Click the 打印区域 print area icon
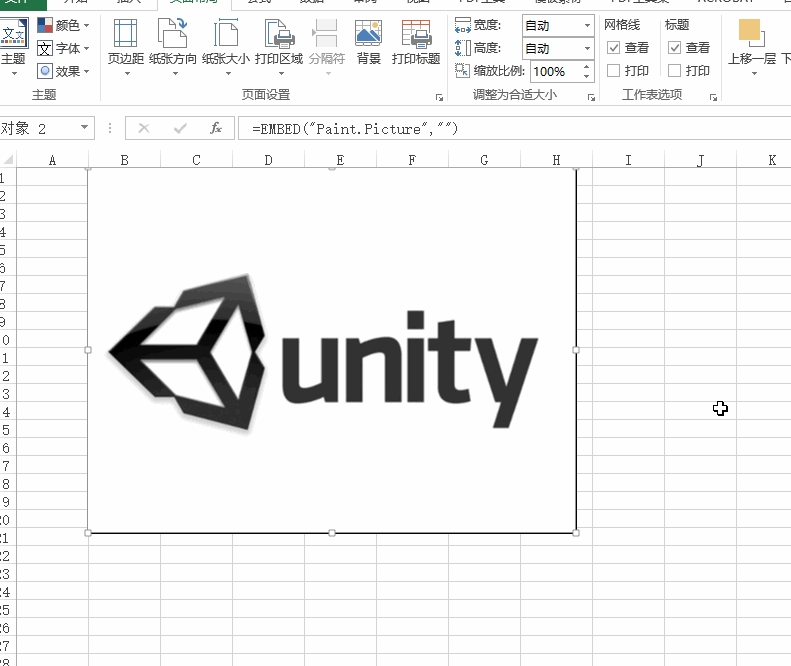The width and height of the screenshot is (791, 666). pos(279,33)
